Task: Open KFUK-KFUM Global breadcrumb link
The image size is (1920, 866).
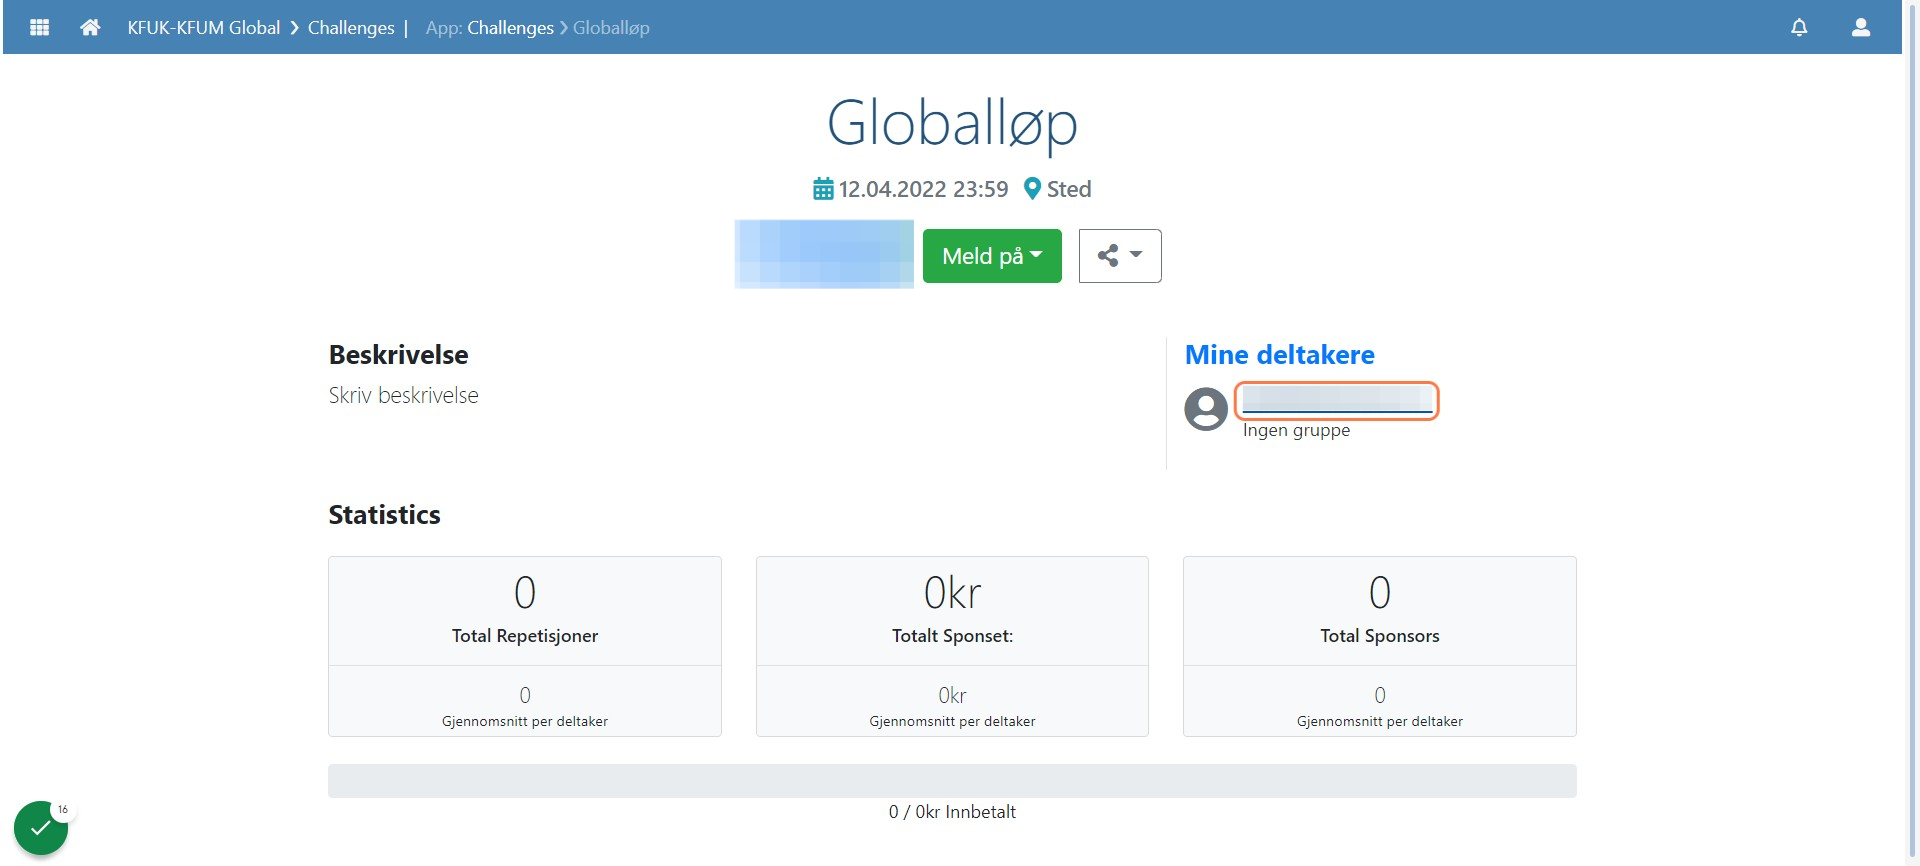Action: click(x=204, y=28)
